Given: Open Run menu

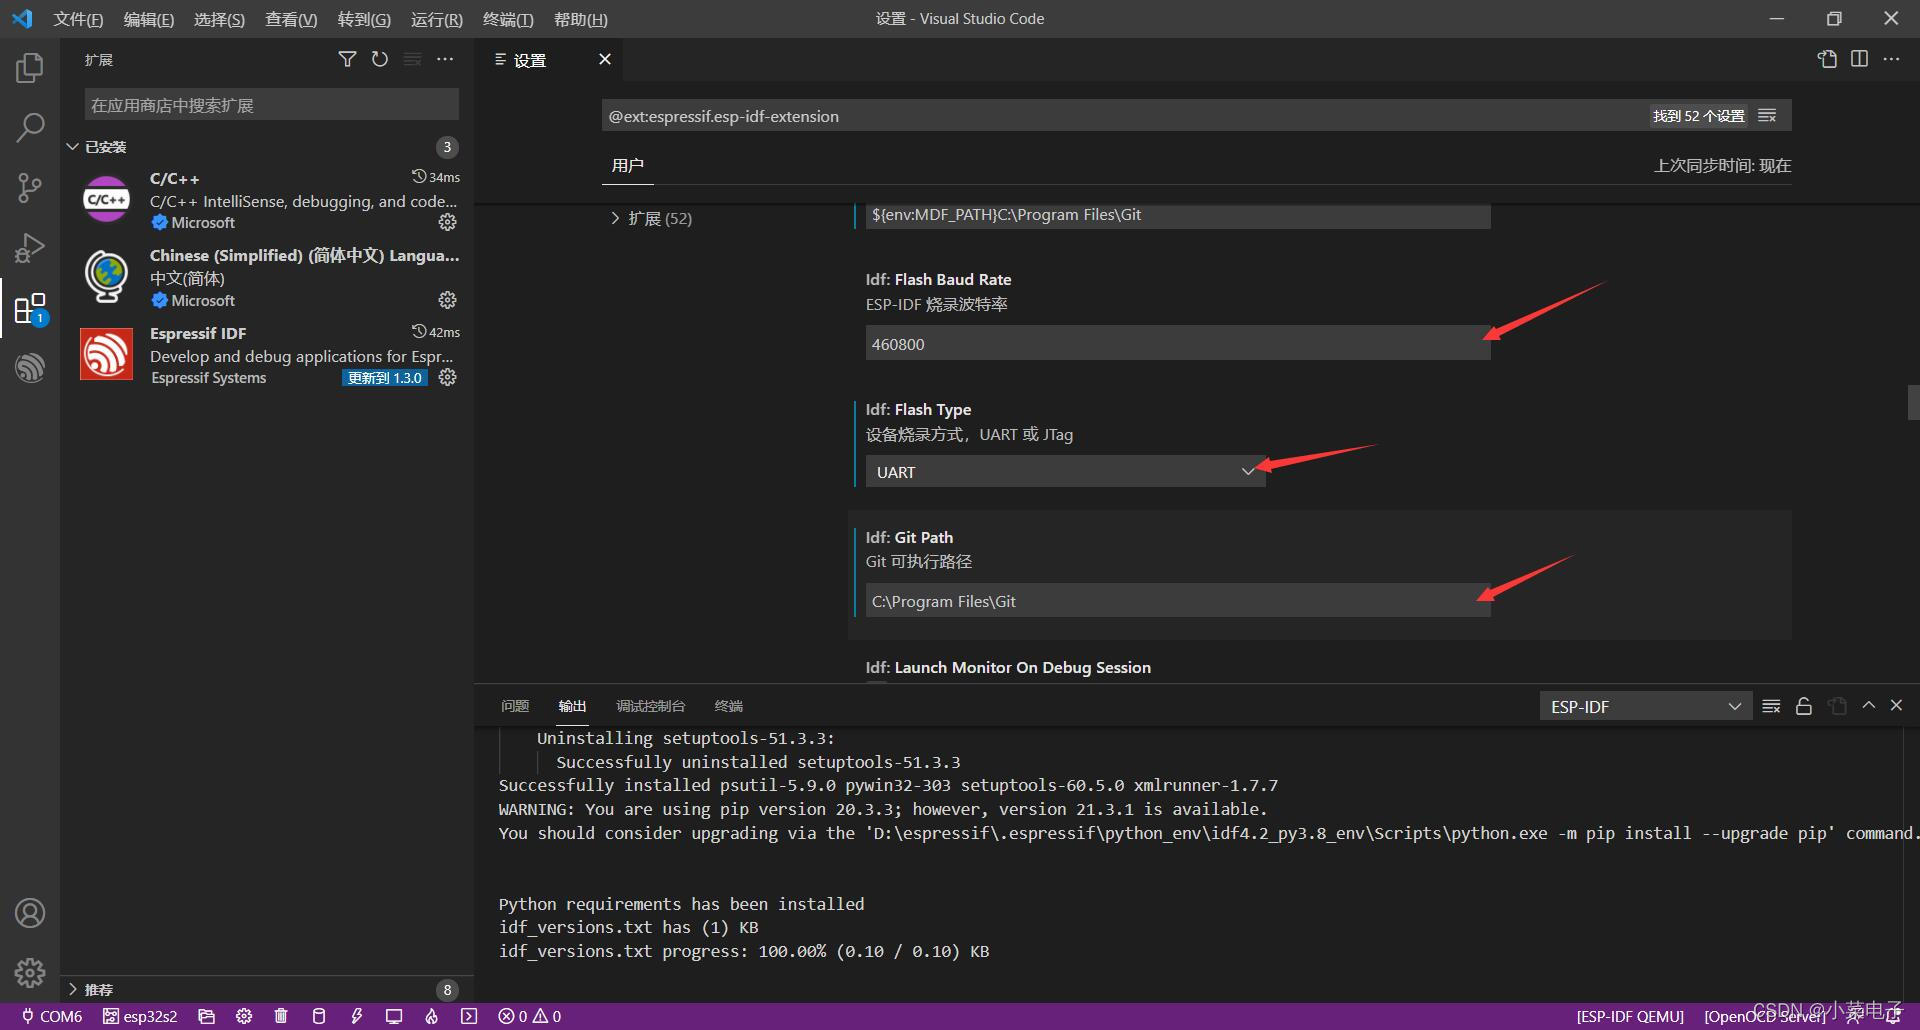Looking at the screenshot, I should [437, 19].
